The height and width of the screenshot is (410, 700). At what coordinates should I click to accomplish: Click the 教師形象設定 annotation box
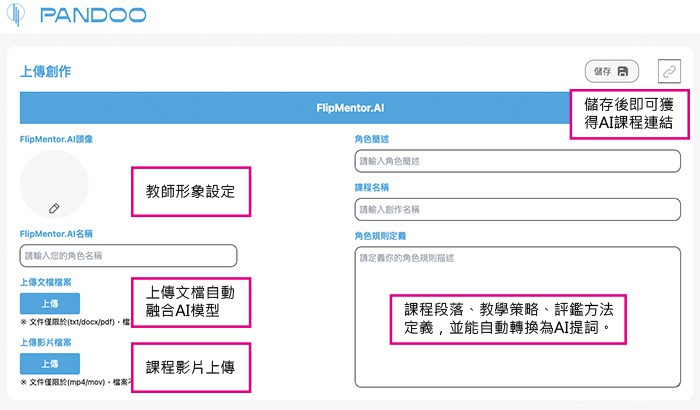click(190, 187)
